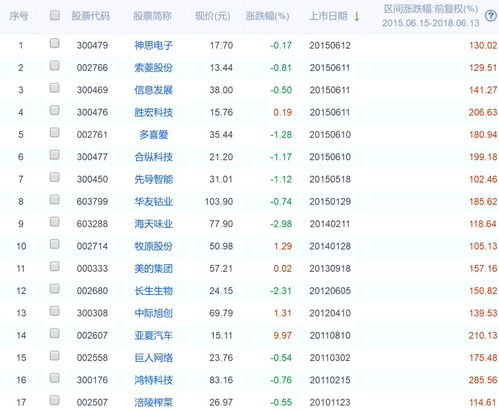
Task: Select checkbox for stock 002607
Action: [x=55, y=333]
